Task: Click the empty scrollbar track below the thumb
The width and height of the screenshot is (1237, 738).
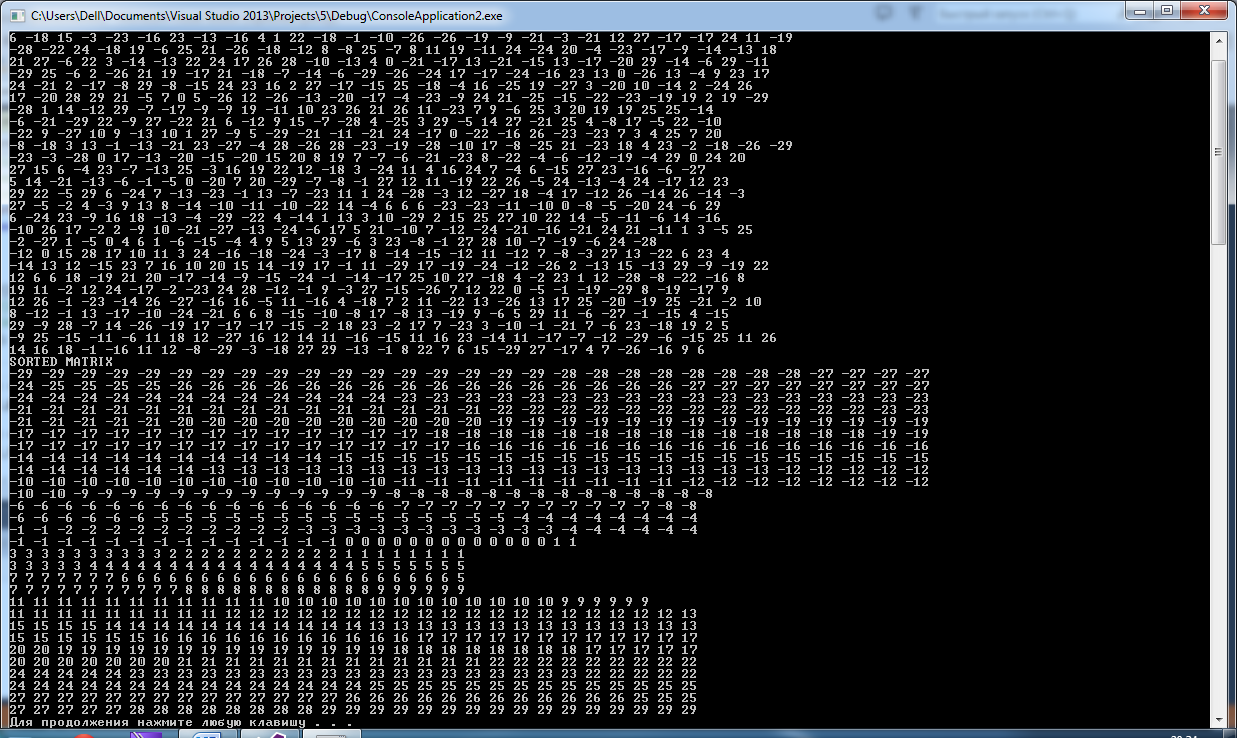Action: point(1218,475)
